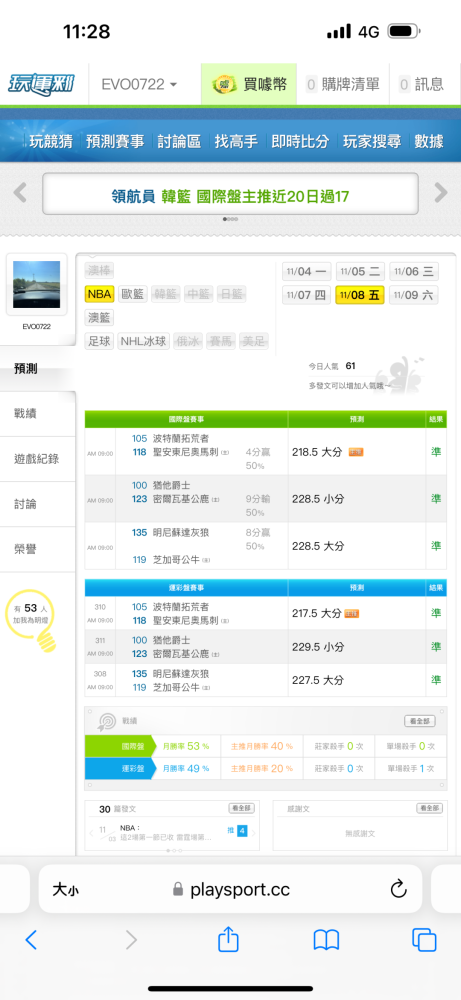461x1000 pixels.
Task: Open Safari bookmarks book icon
Action: [x=326, y=939]
